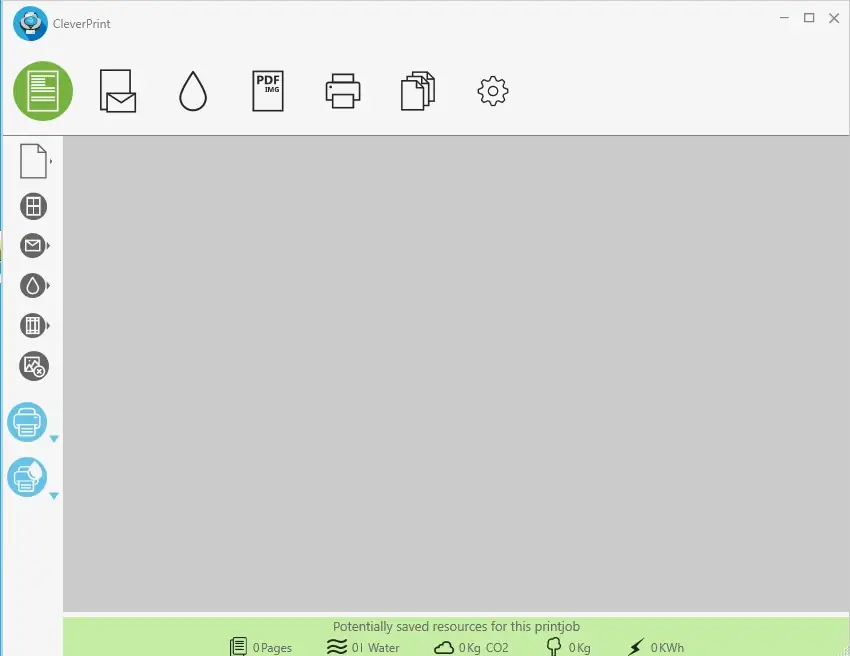Click the blue print button
Screen dimensions: 850x656
click(27, 422)
